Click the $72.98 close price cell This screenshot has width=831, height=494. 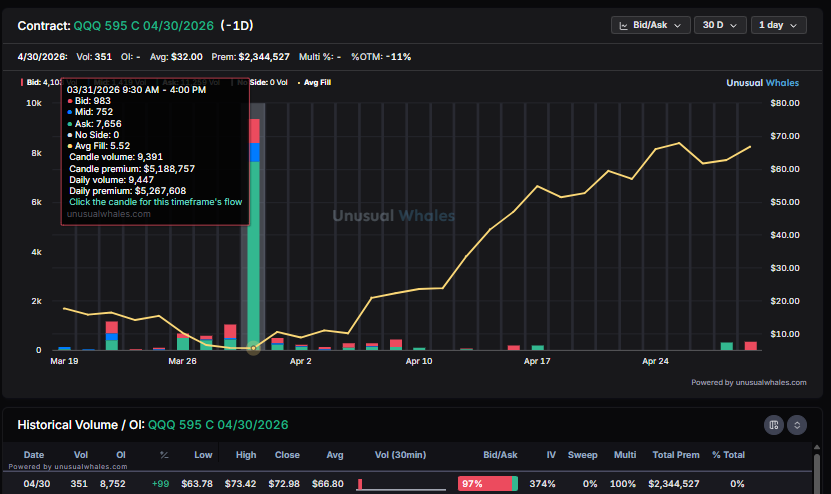click(284, 484)
